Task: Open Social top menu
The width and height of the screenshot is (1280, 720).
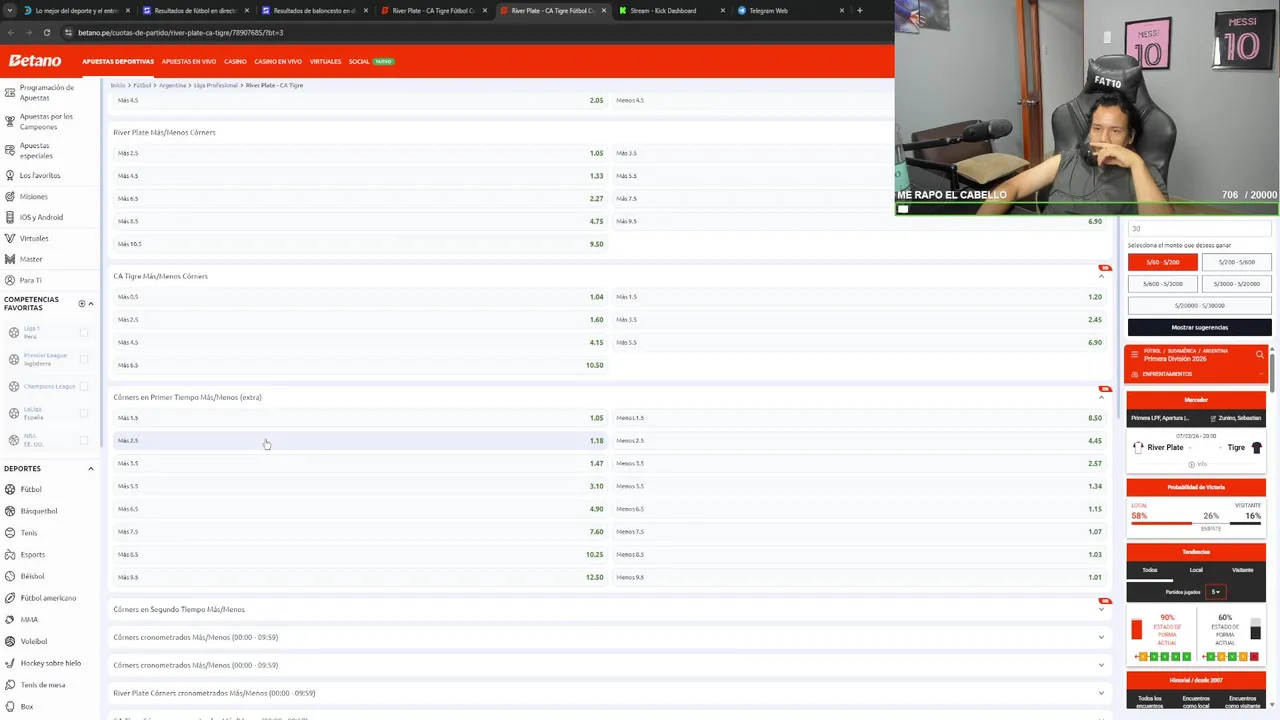Action: point(359,62)
